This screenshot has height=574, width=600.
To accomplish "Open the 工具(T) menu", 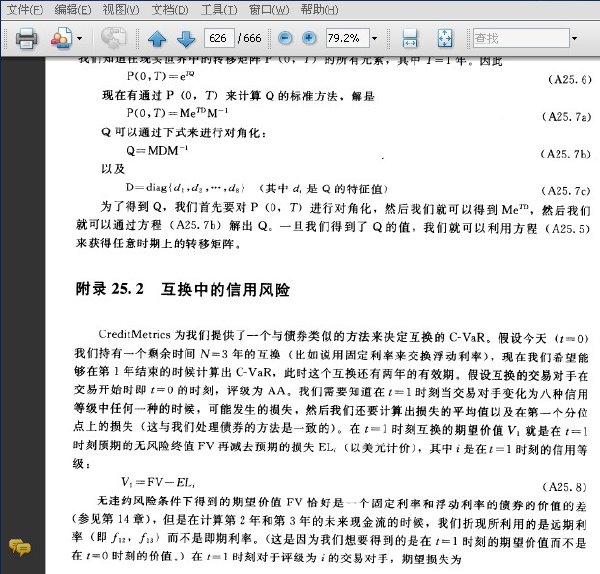I will pyautogui.click(x=219, y=9).
